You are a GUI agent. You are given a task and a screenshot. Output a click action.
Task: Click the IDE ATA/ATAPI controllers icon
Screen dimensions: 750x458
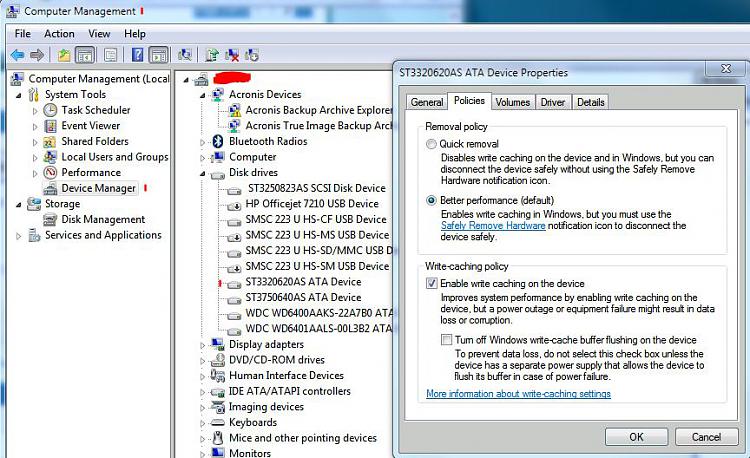click(x=218, y=392)
